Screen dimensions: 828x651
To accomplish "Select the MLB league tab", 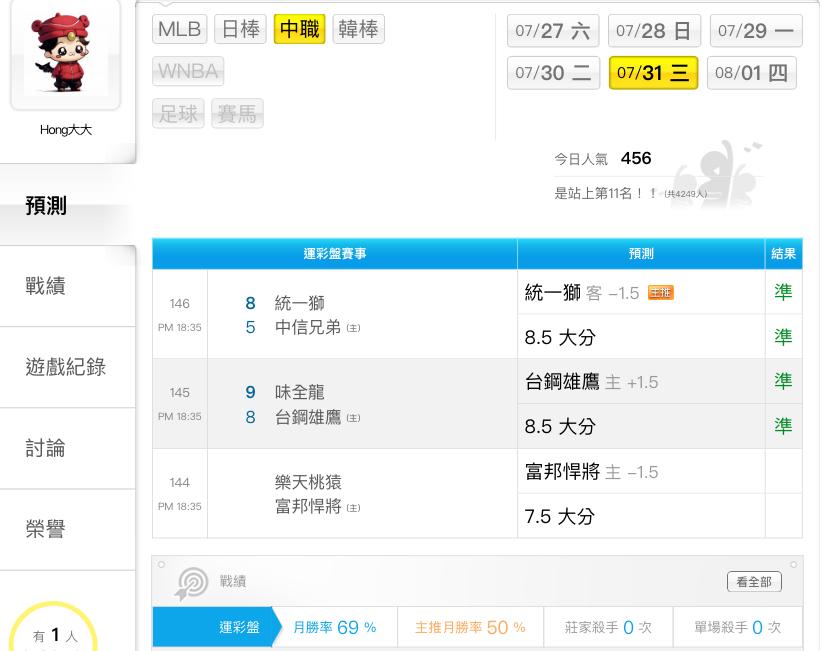I will pyautogui.click(x=180, y=29).
